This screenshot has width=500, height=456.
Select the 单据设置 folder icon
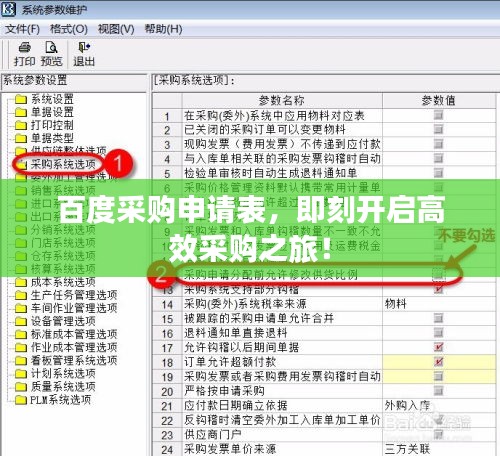pos(21,112)
